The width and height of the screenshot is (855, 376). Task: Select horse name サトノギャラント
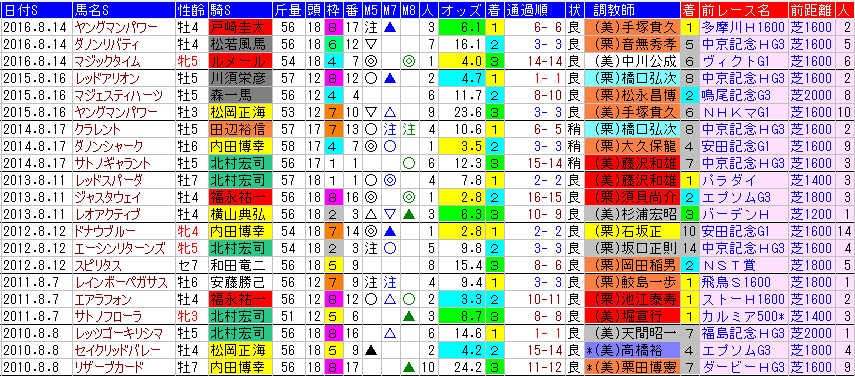point(113,163)
